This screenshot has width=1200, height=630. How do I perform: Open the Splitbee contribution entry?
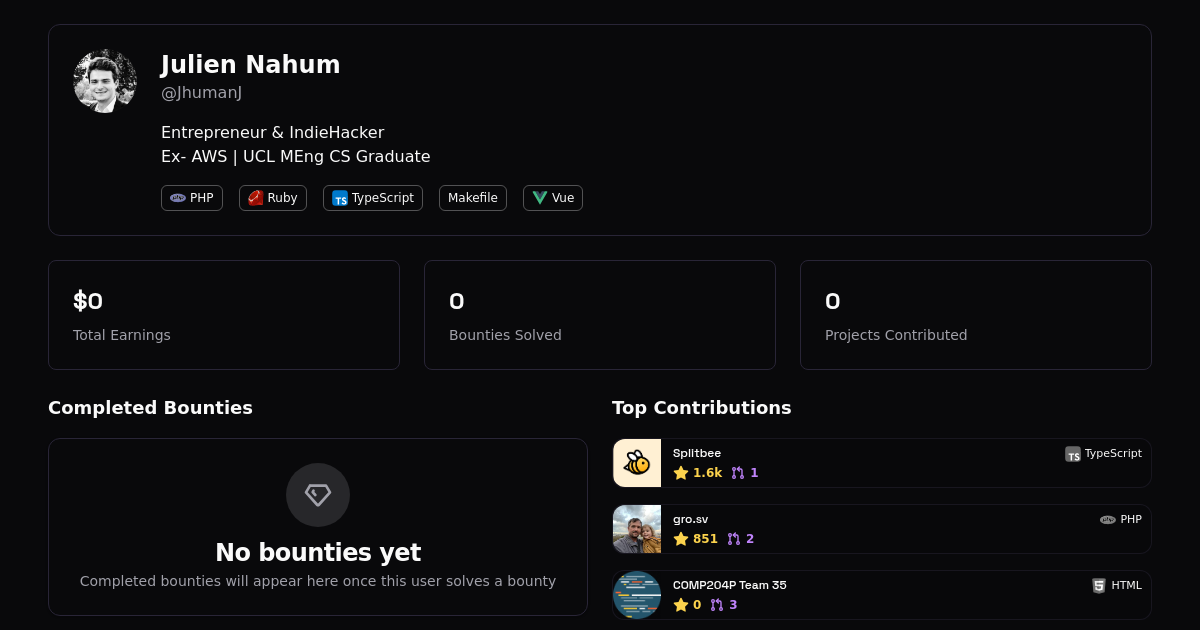coord(697,453)
